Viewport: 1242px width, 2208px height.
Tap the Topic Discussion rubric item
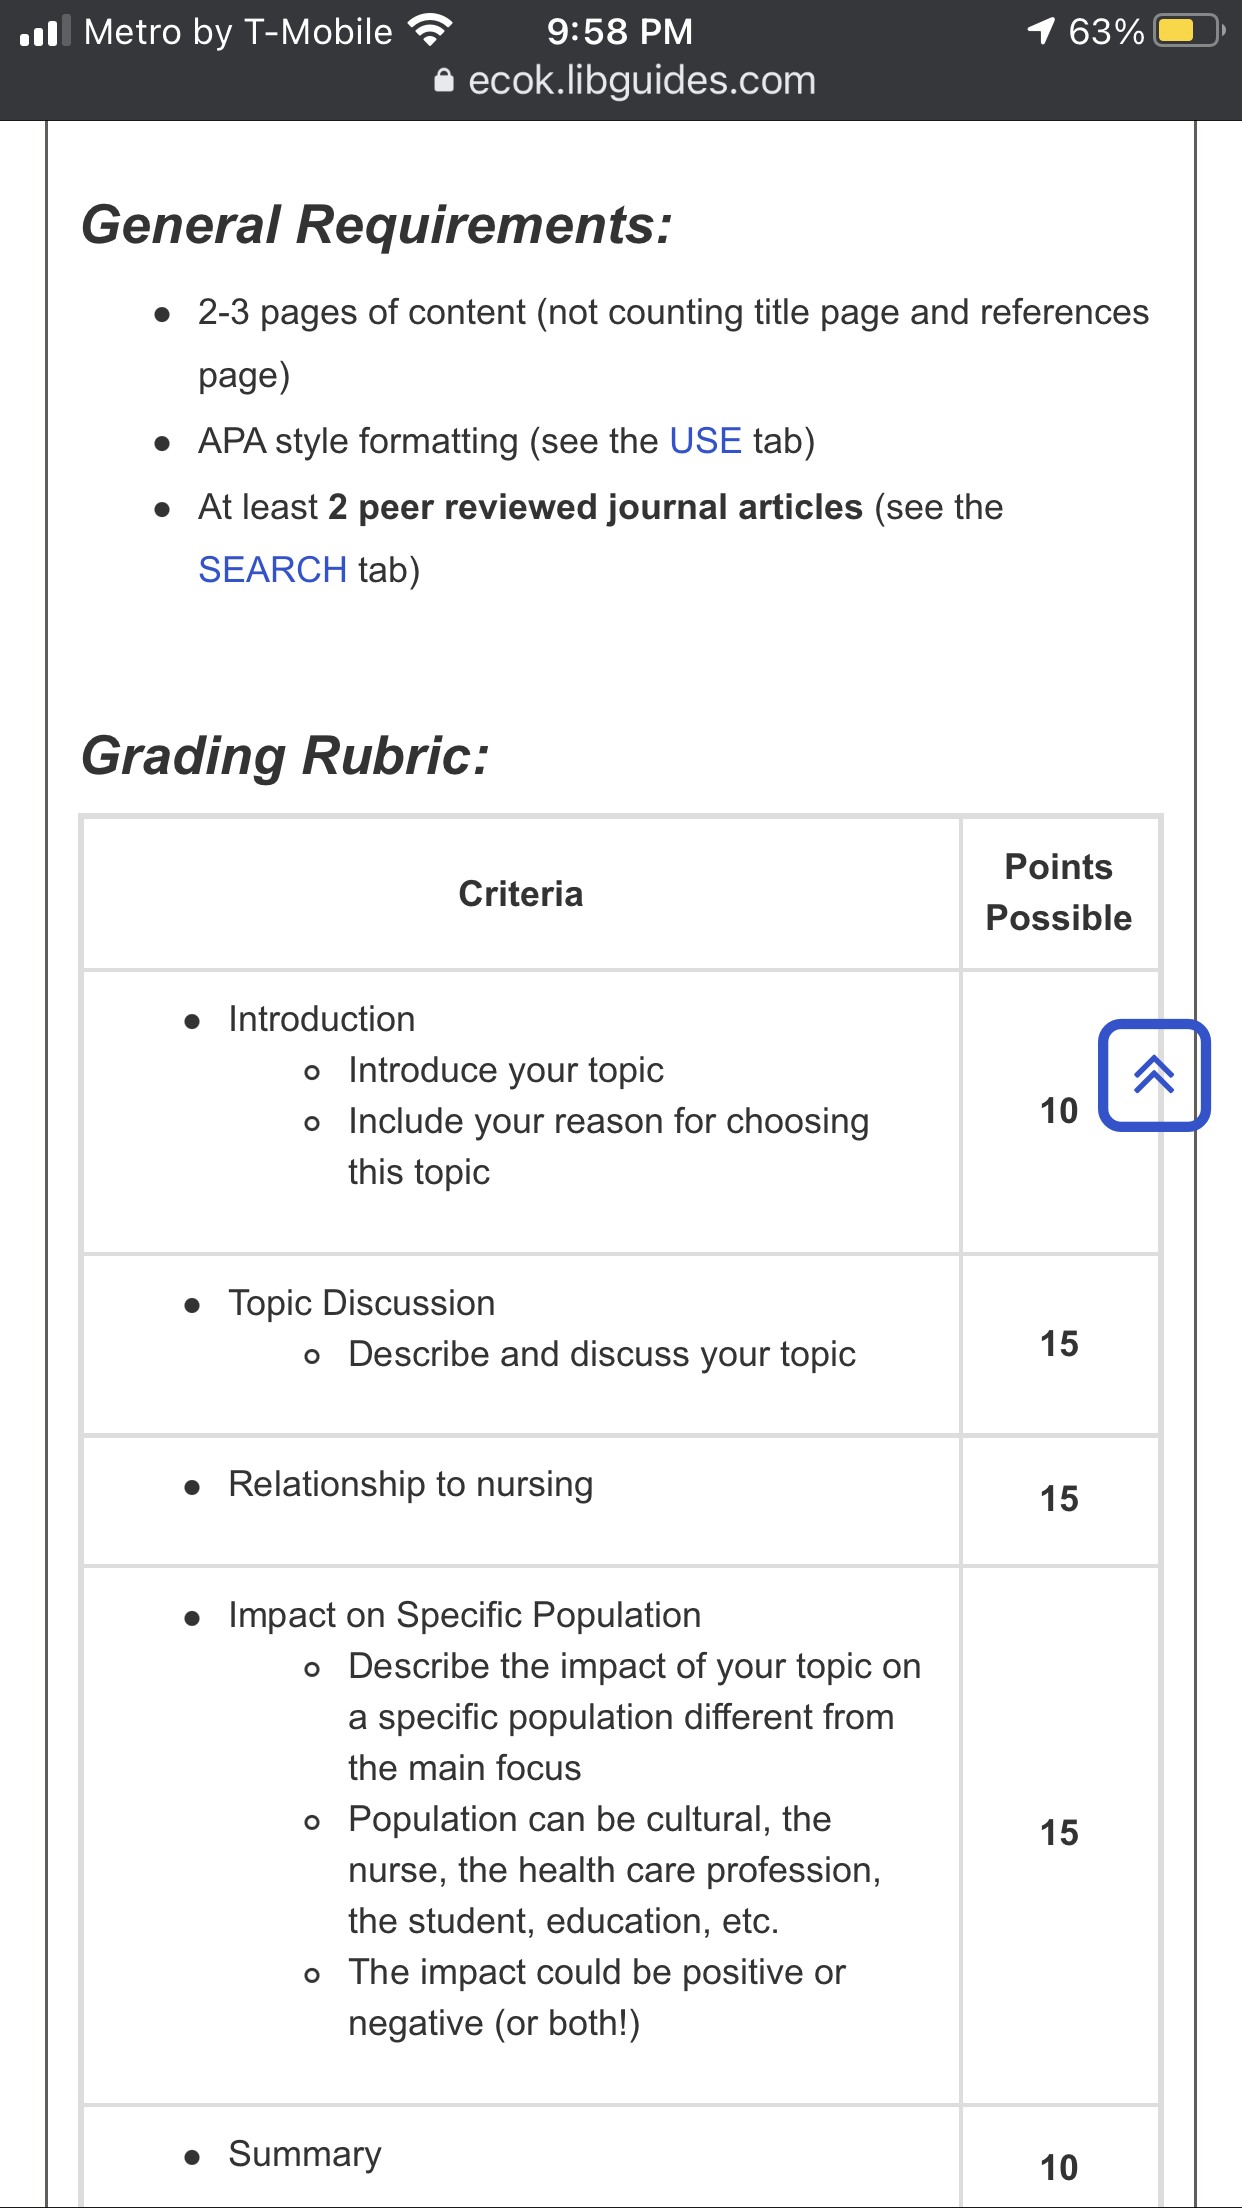coord(361,1303)
